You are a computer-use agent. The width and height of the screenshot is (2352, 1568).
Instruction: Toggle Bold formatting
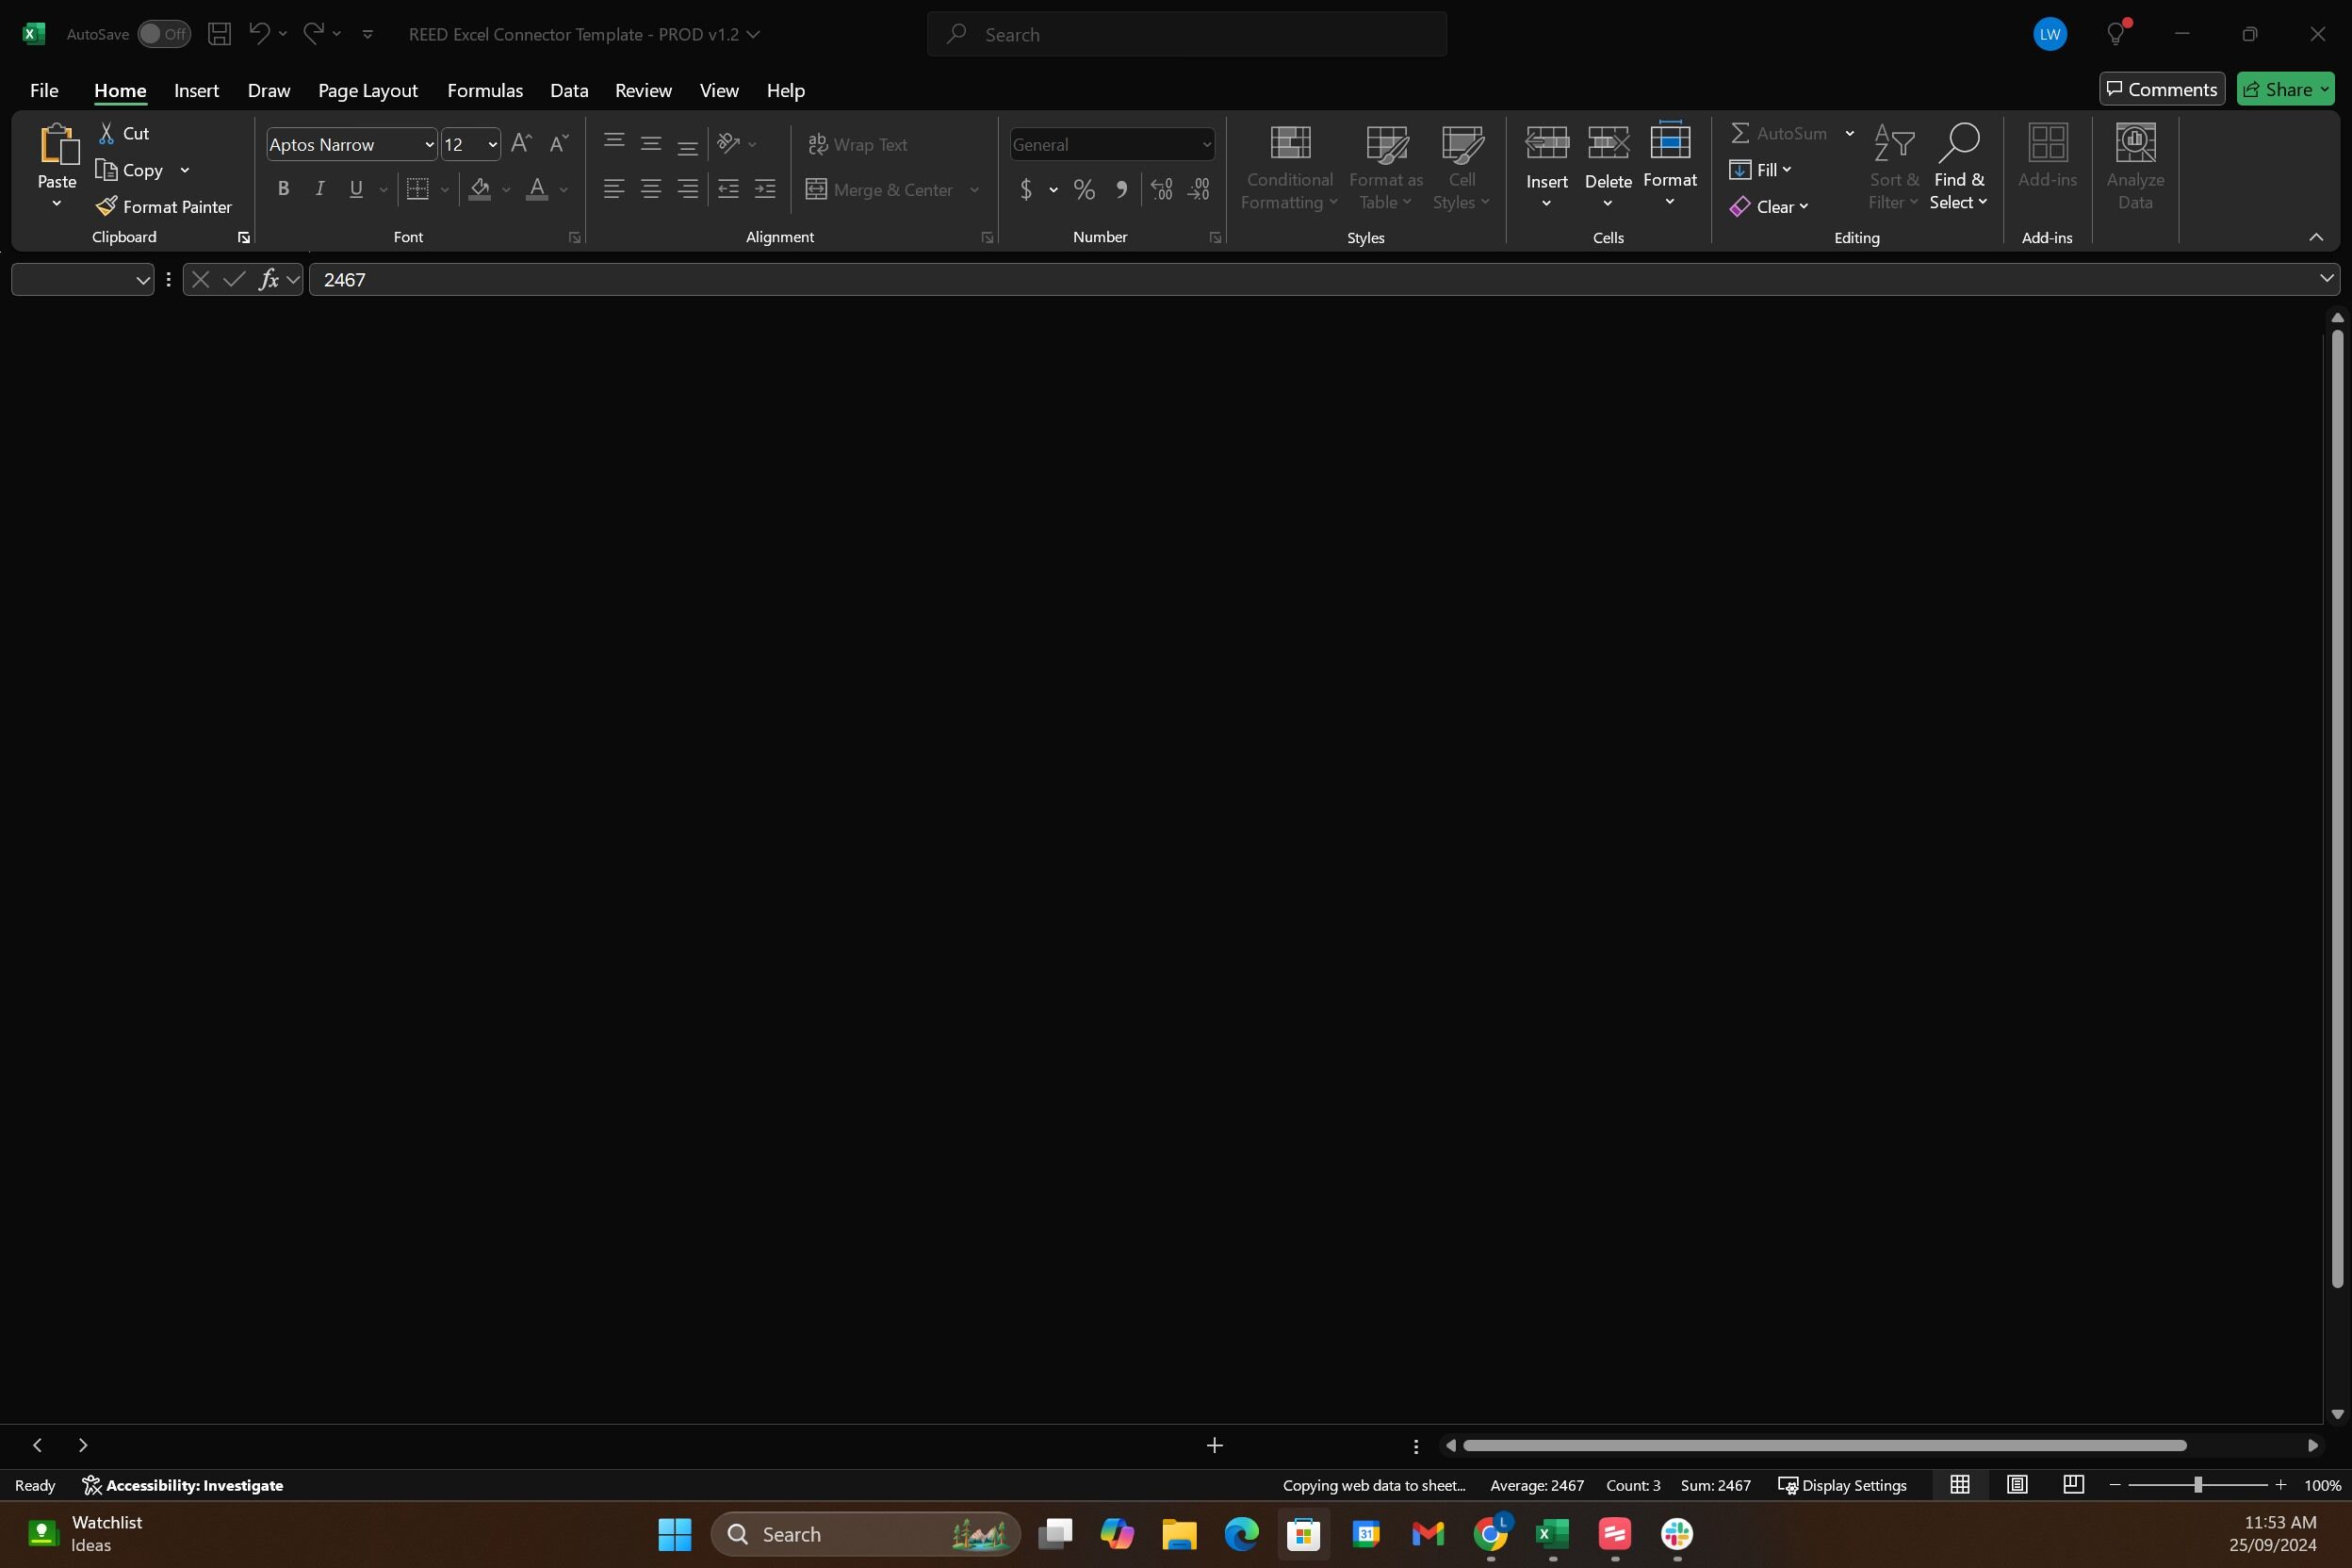tap(283, 189)
